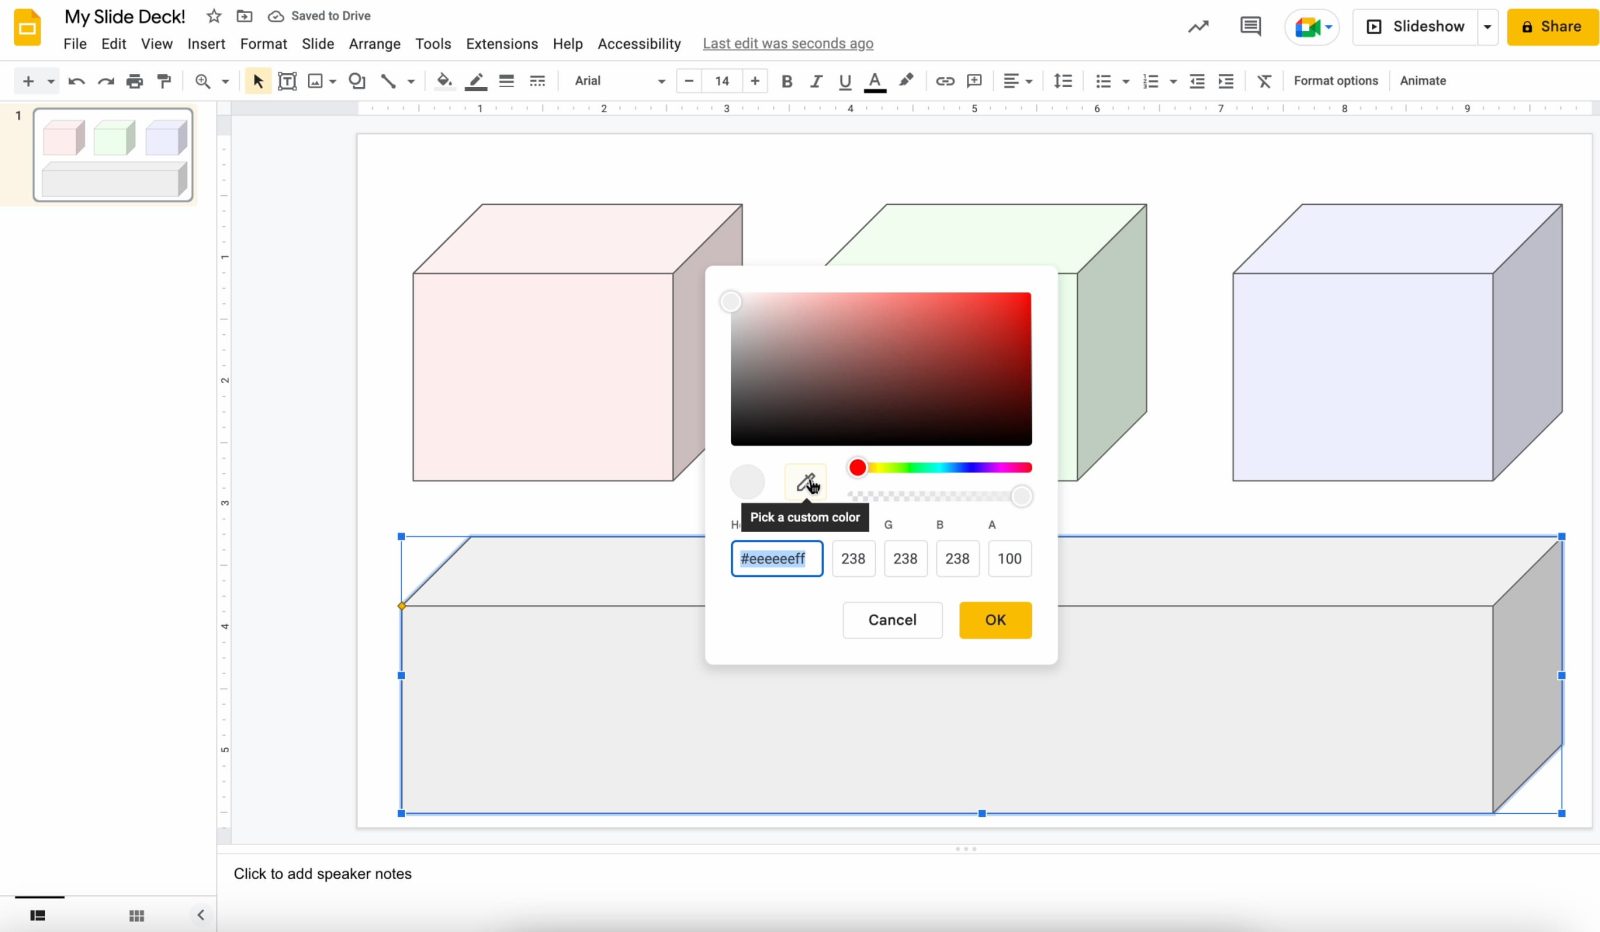Click the hex color input field
This screenshot has width=1600, height=932.
[x=777, y=559]
